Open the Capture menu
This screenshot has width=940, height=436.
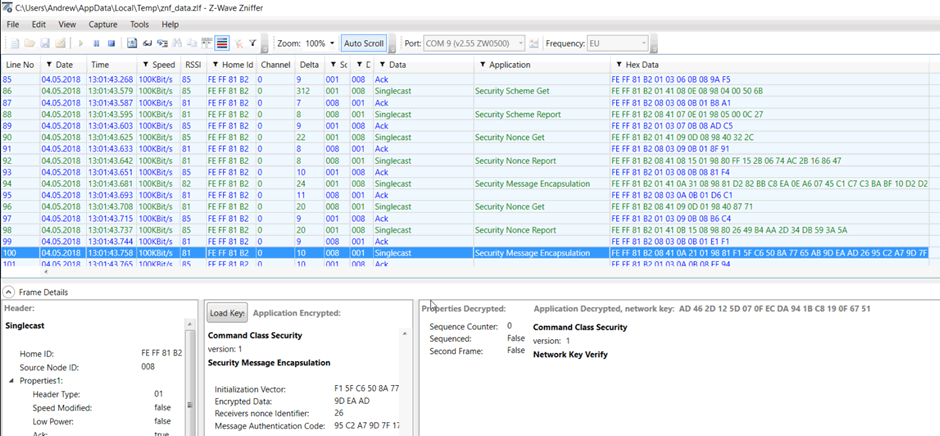(102, 23)
